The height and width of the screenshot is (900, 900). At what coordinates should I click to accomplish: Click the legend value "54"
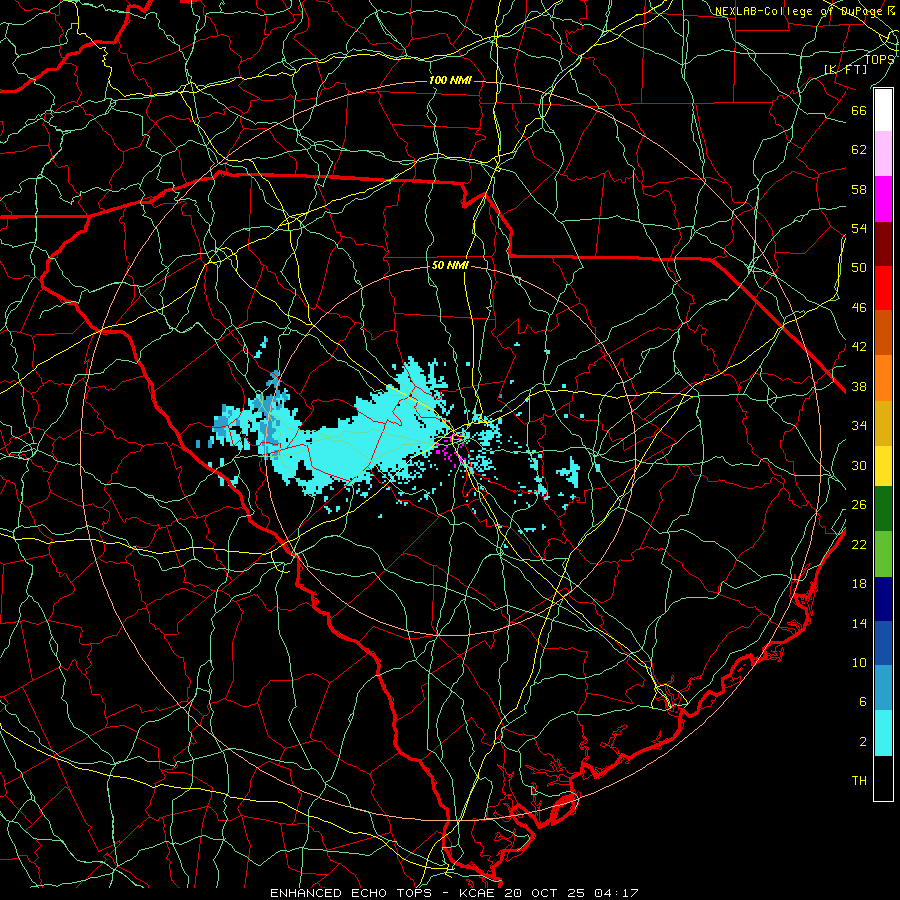pos(859,228)
